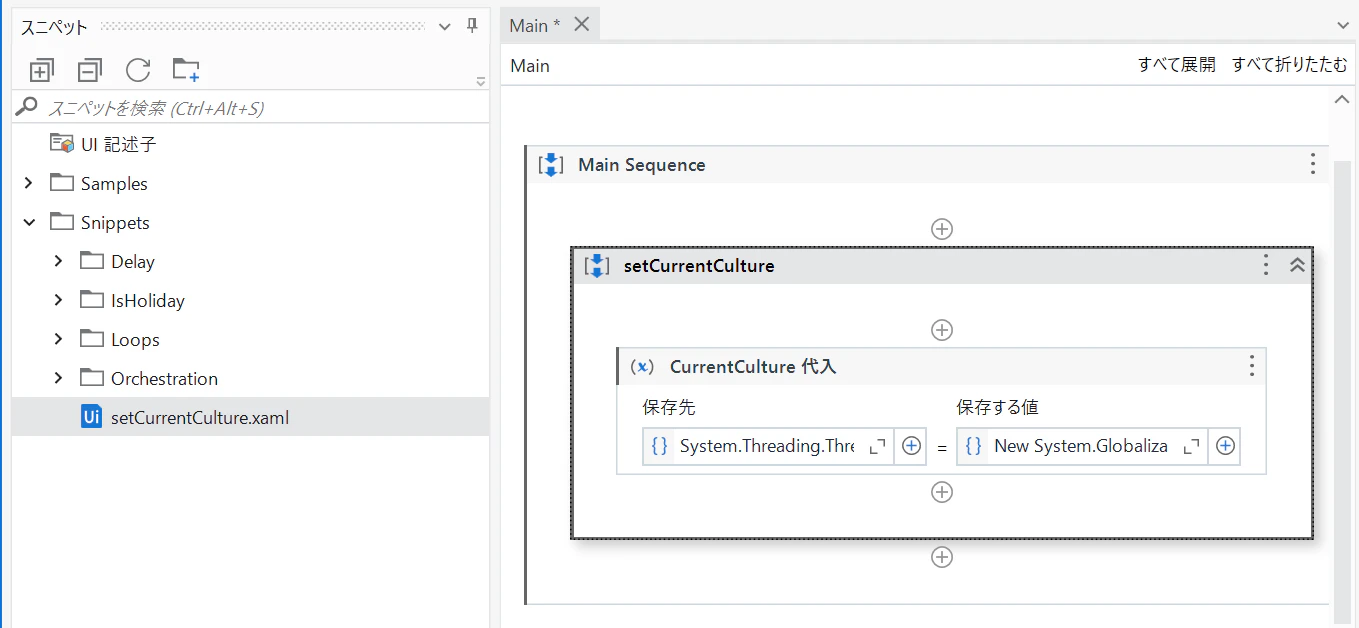This screenshot has height=628, width=1359.
Task: Click the plus button for 保存する値
Action: click(1225, 446)
